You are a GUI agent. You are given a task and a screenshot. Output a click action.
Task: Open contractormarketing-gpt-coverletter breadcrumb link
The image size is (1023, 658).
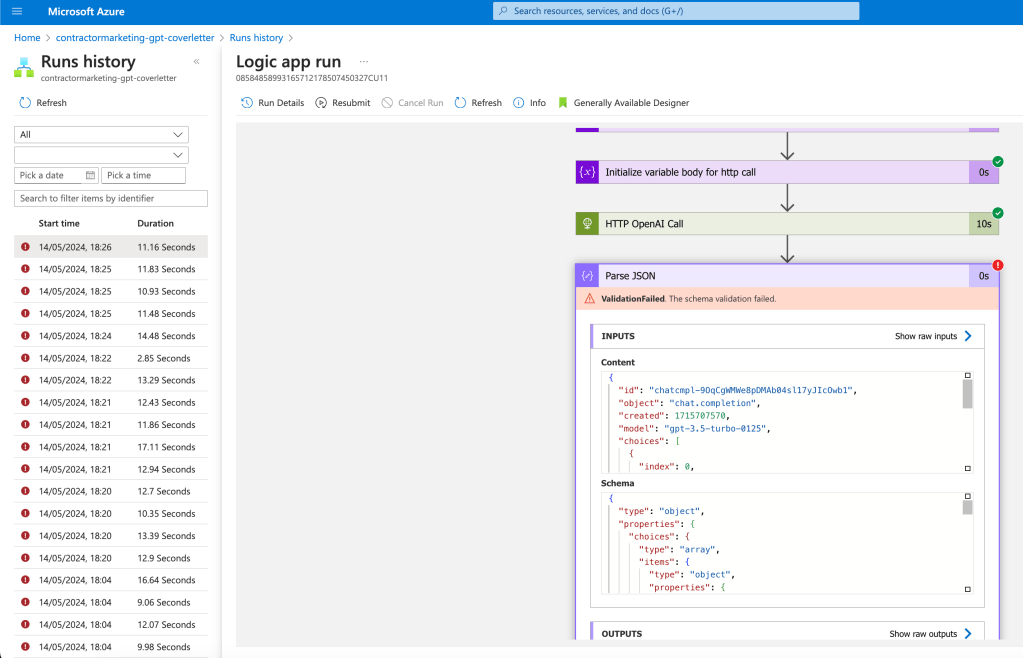(x=135, y=38)
